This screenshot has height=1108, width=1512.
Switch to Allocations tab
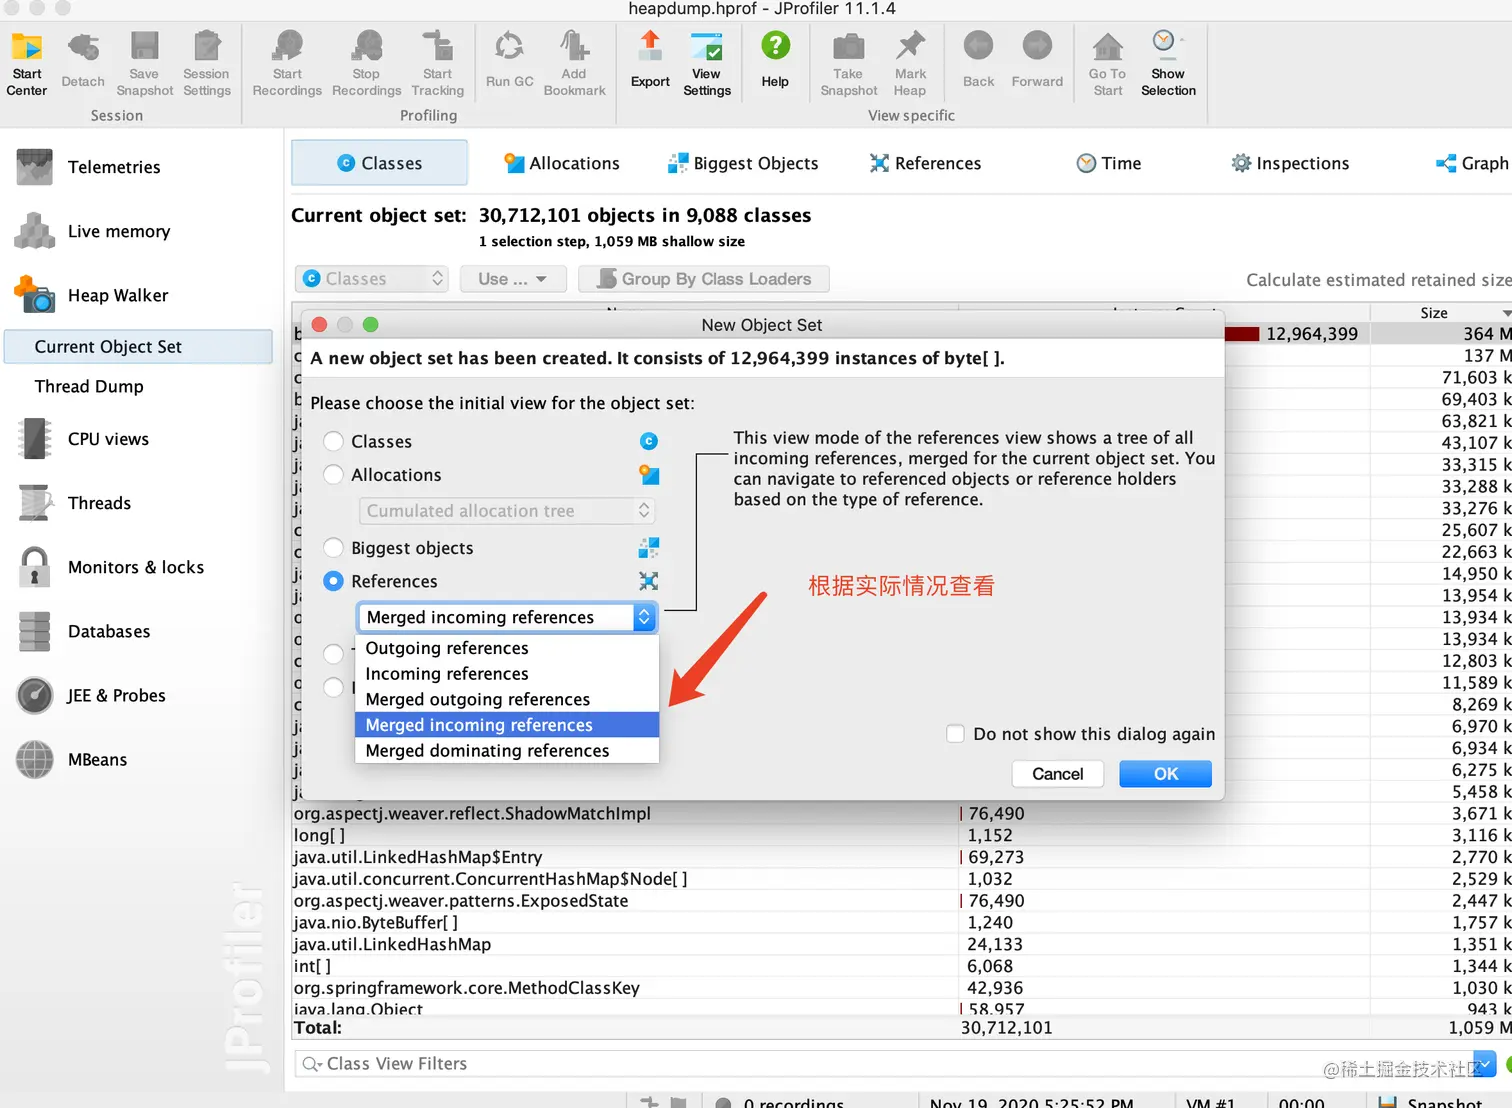[562, 163]
